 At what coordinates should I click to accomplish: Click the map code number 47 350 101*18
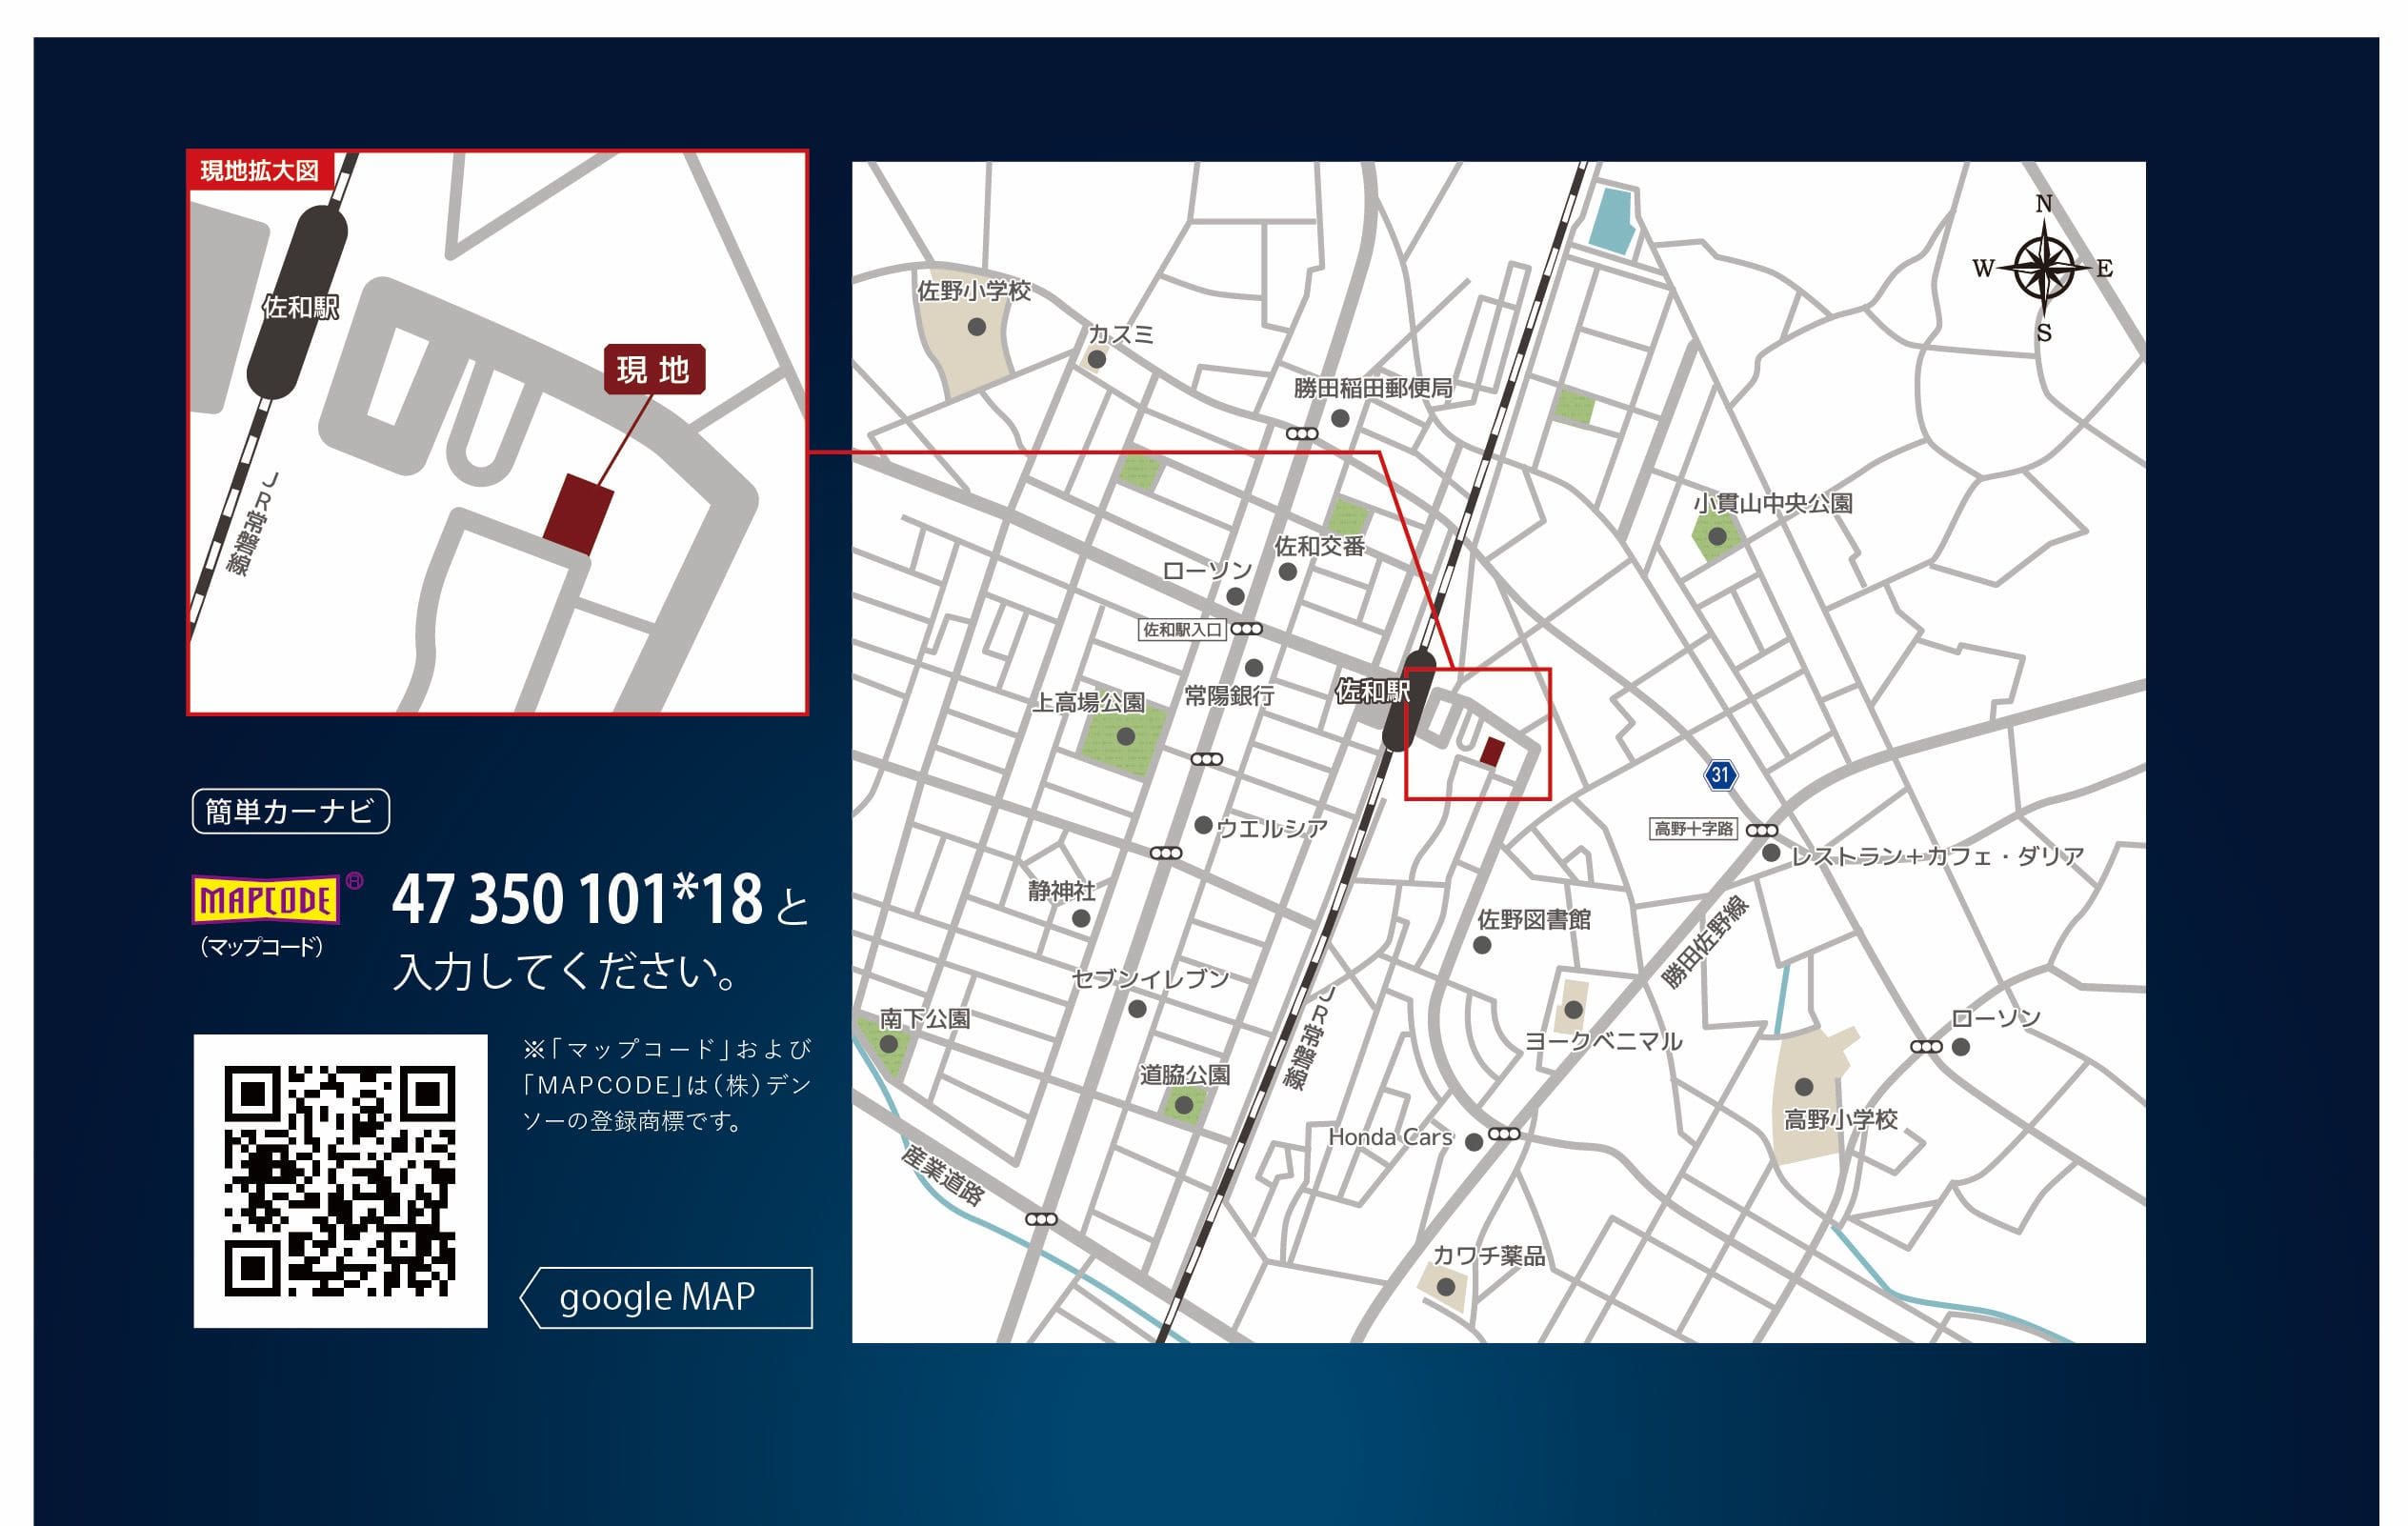pyautogui.click(x=576, y=899)
